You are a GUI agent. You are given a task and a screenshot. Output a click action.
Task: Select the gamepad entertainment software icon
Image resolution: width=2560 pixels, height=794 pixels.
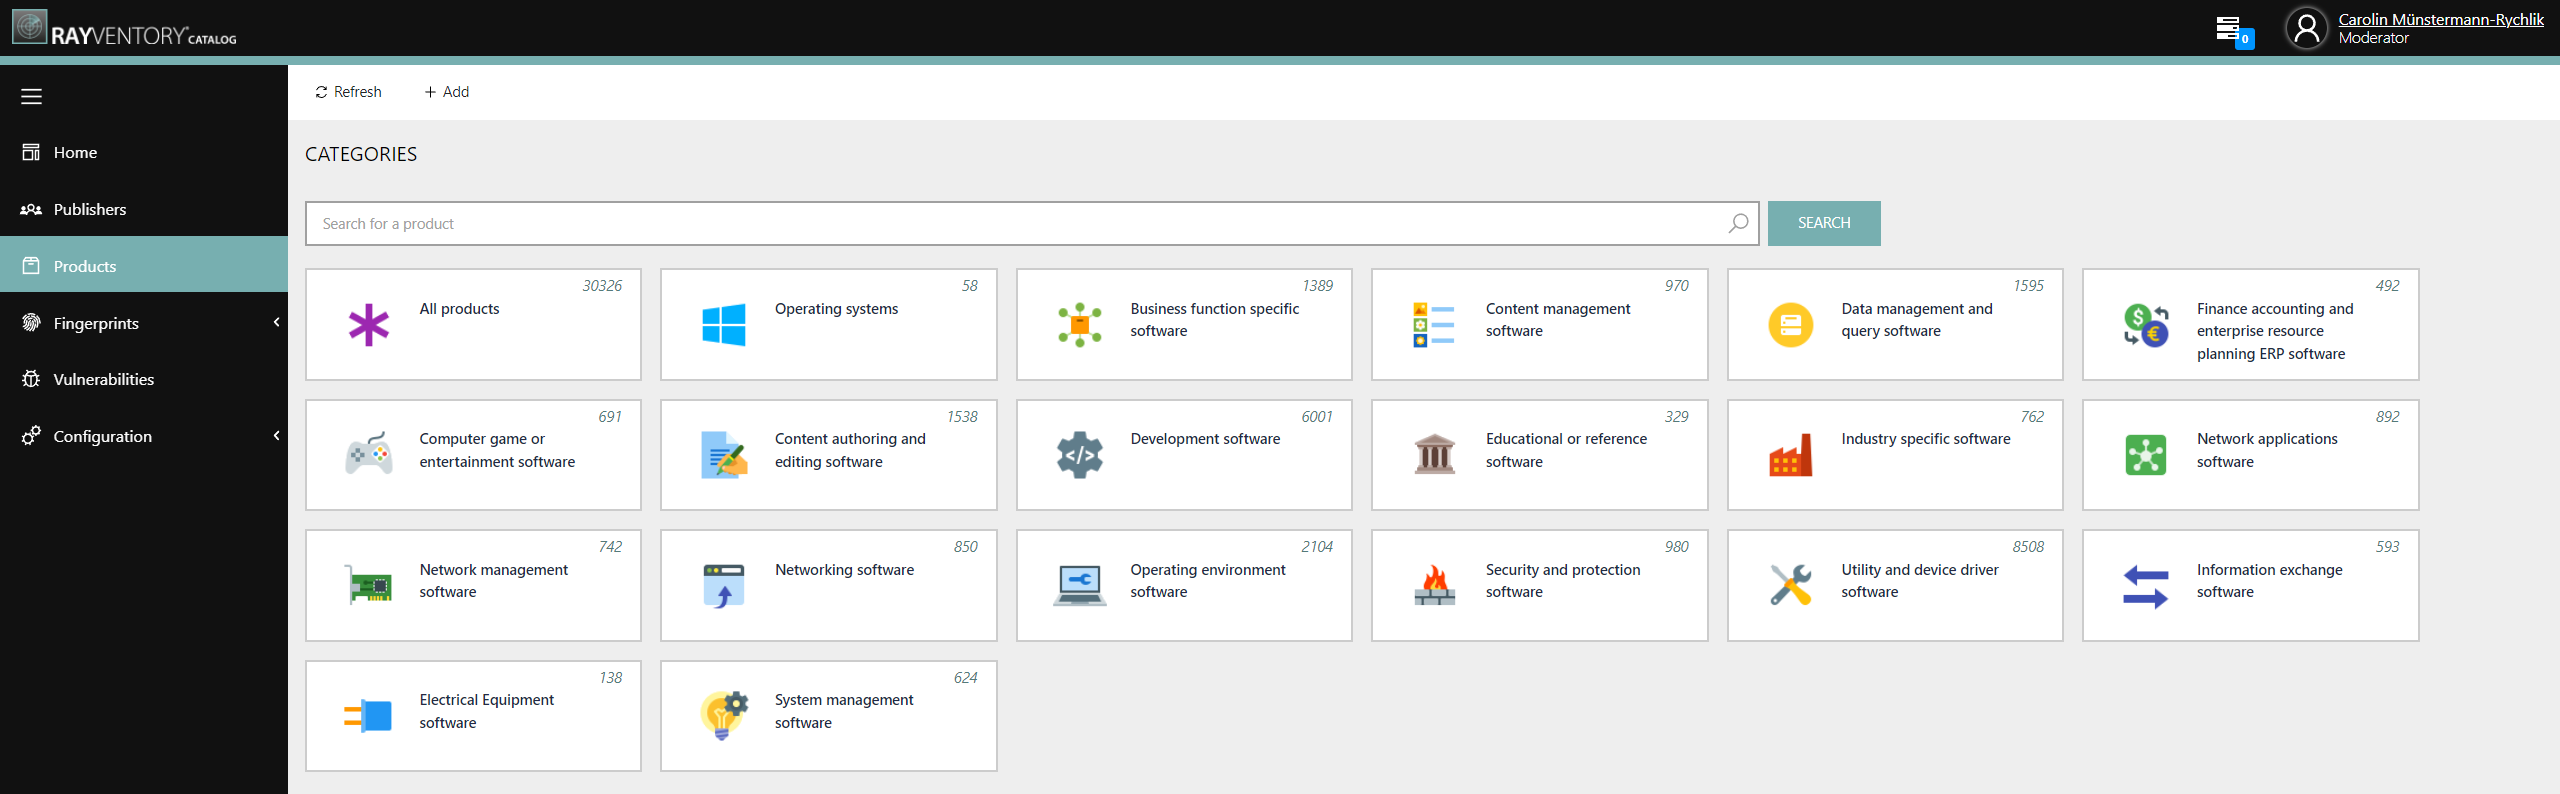tap(368, 455)
